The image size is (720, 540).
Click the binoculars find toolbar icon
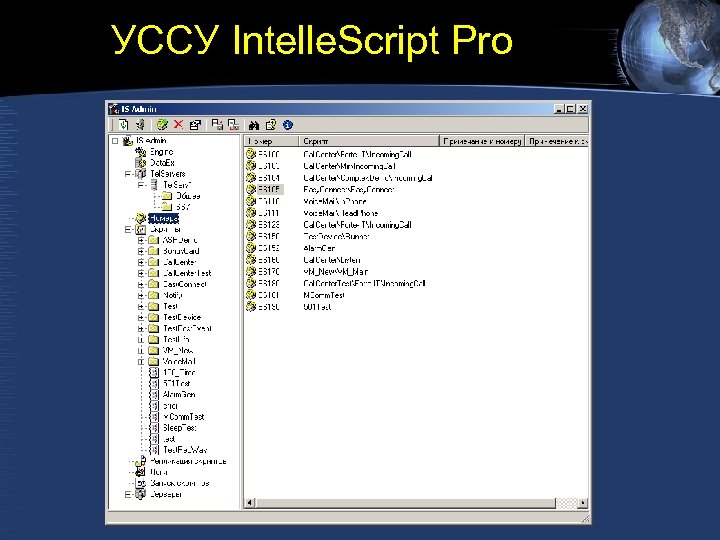pos(254,125)
